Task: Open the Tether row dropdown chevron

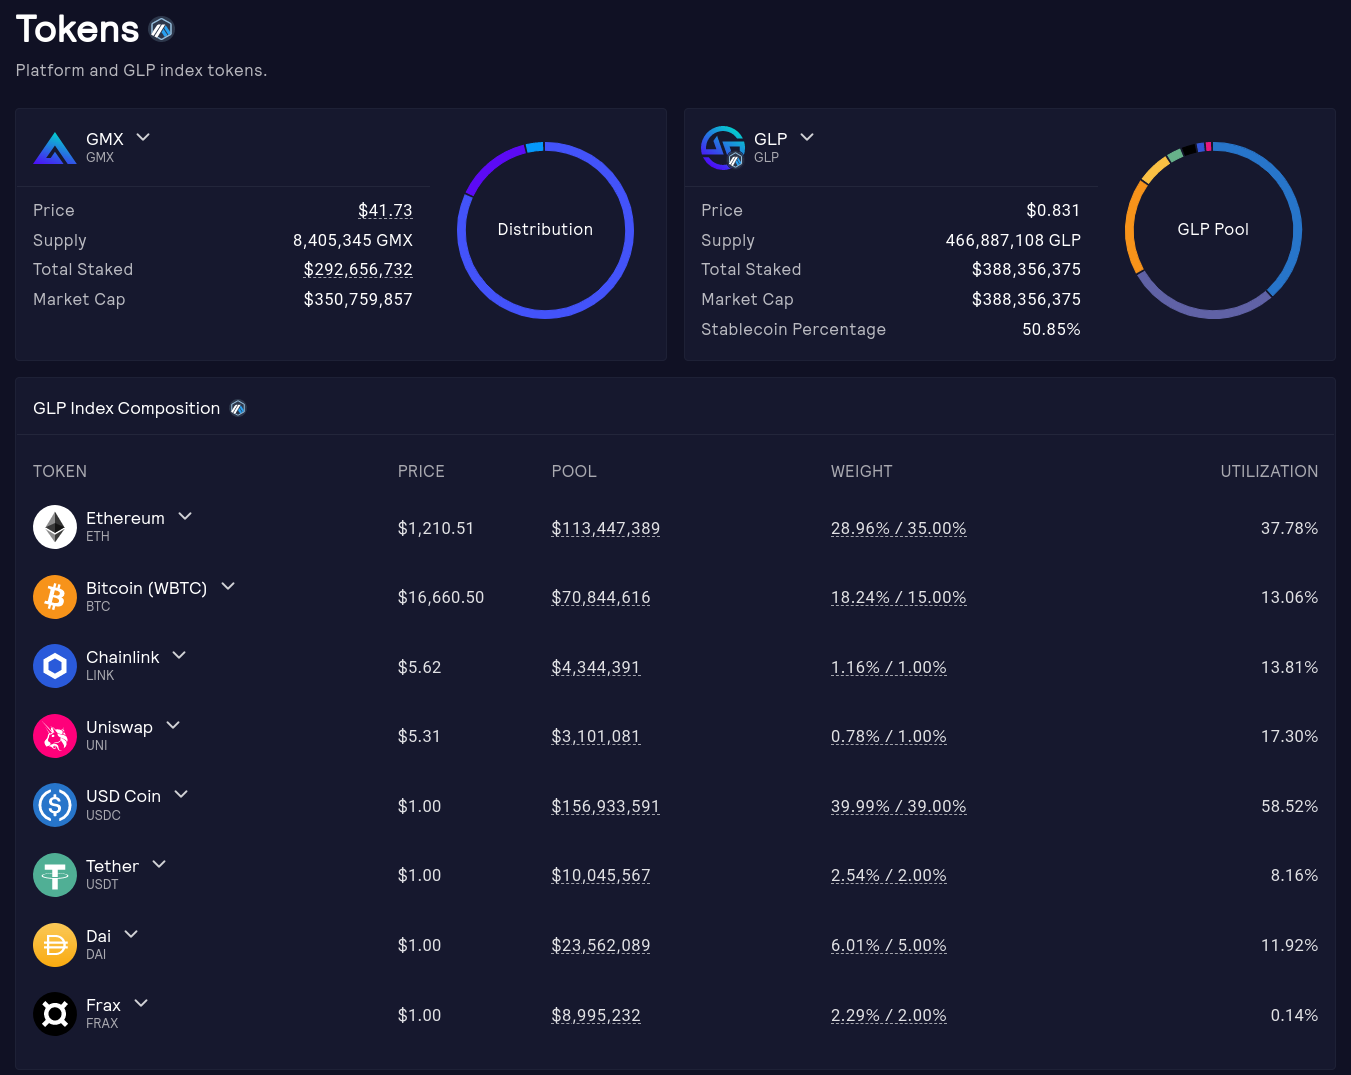Action: point(159,864)
